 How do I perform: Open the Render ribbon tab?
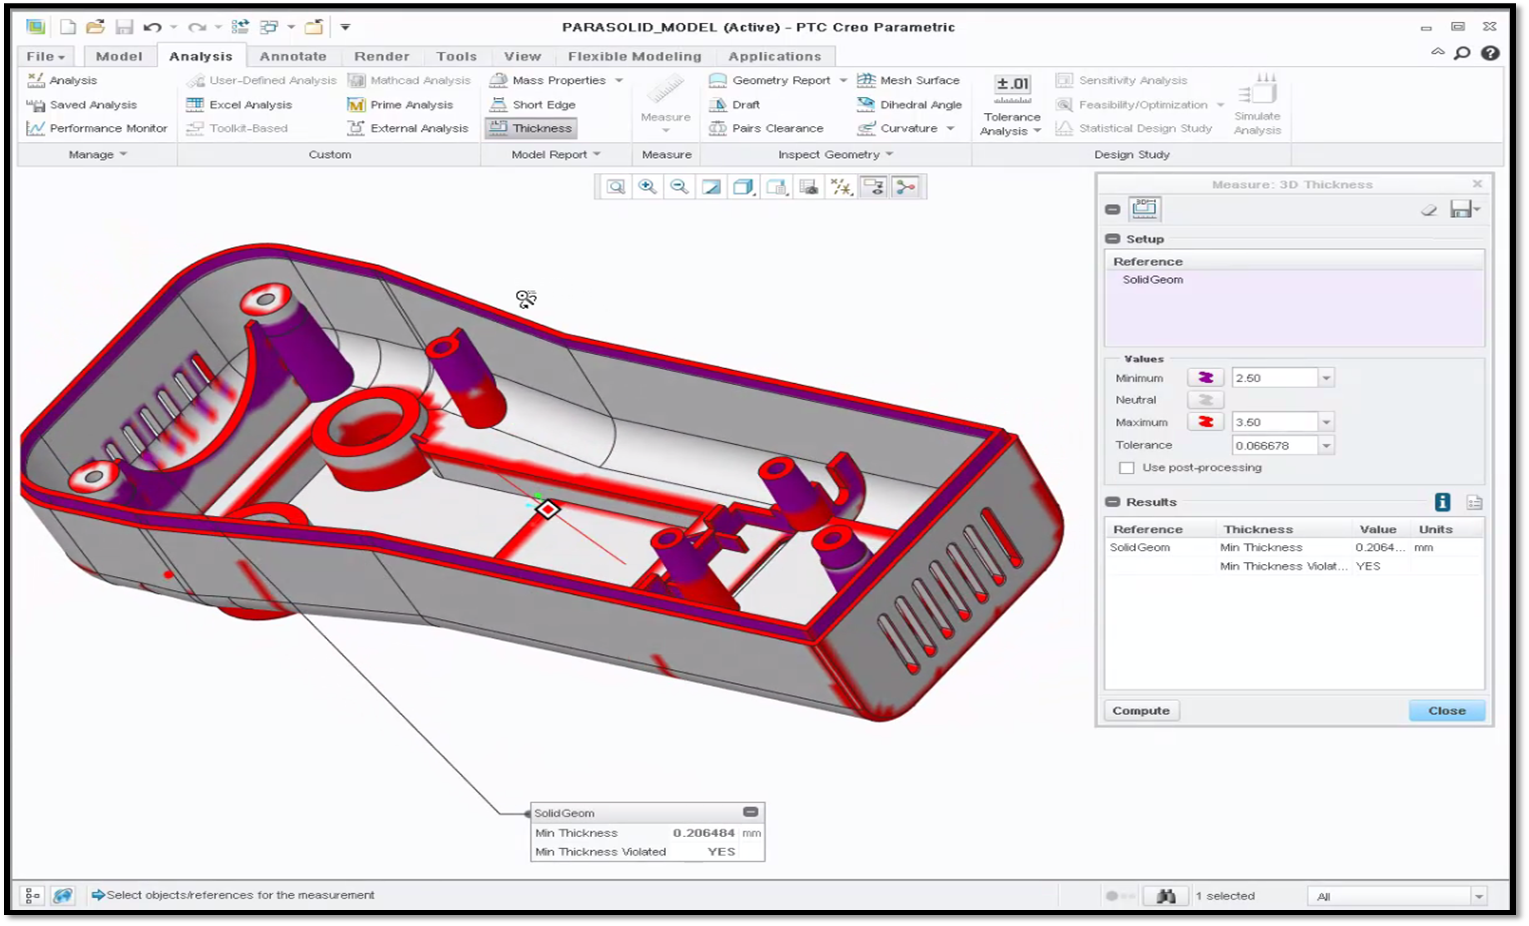[381, 56]
